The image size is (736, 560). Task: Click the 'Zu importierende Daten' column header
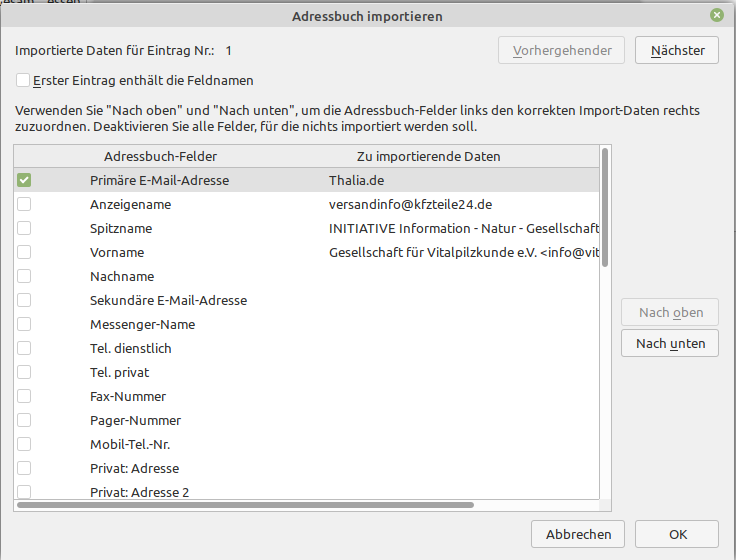coord(428,156)
